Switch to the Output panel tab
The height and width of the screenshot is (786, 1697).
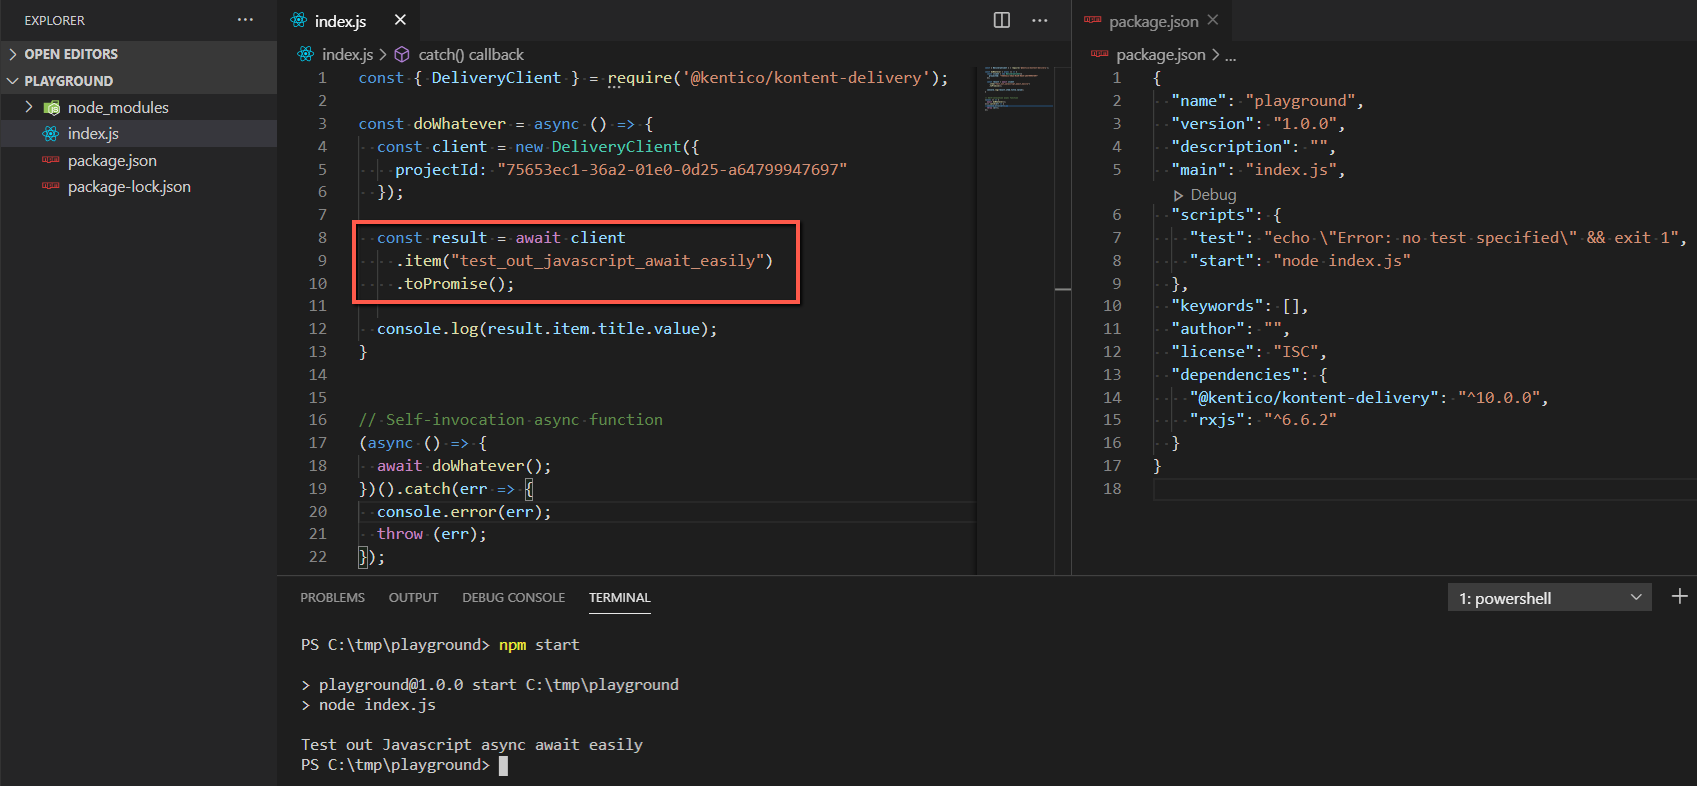tap(413, 598)
